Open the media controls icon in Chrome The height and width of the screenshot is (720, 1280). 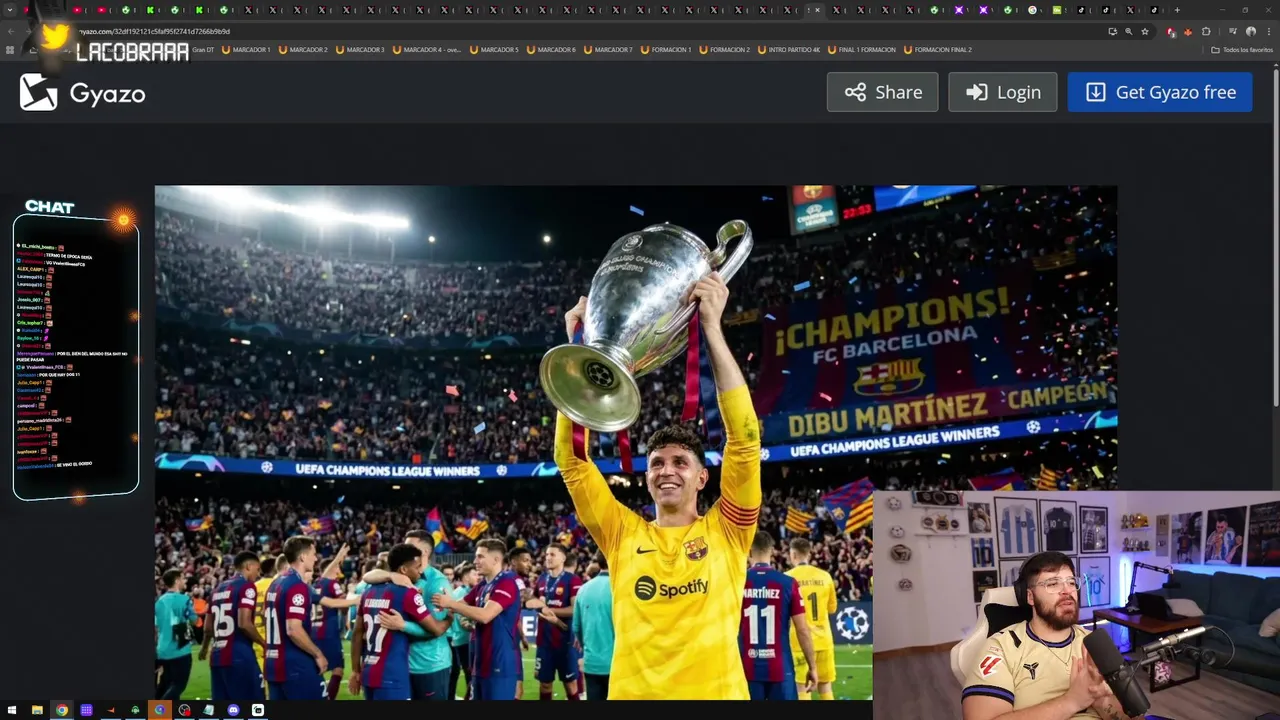click(x=1232, y=31)
